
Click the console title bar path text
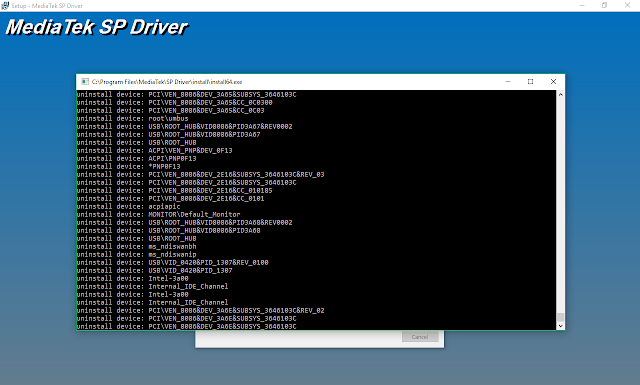tap(167, 82)
